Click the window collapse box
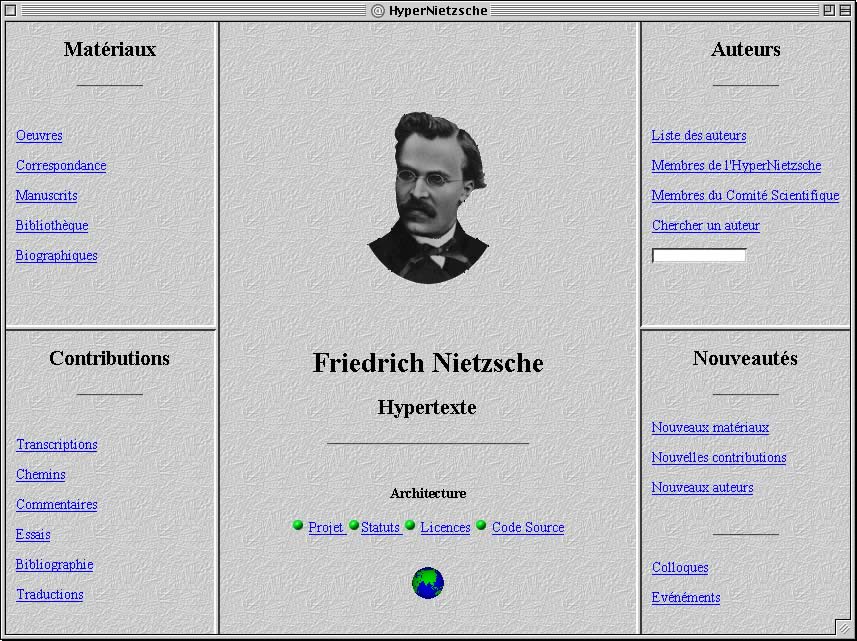The image size is (857, 641). 846,10
